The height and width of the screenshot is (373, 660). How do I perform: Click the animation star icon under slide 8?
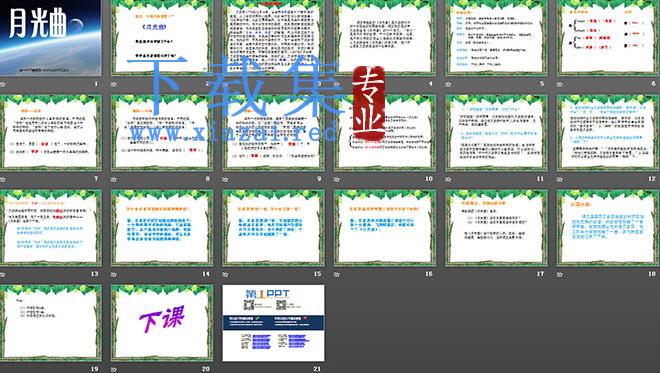[114, 179]
